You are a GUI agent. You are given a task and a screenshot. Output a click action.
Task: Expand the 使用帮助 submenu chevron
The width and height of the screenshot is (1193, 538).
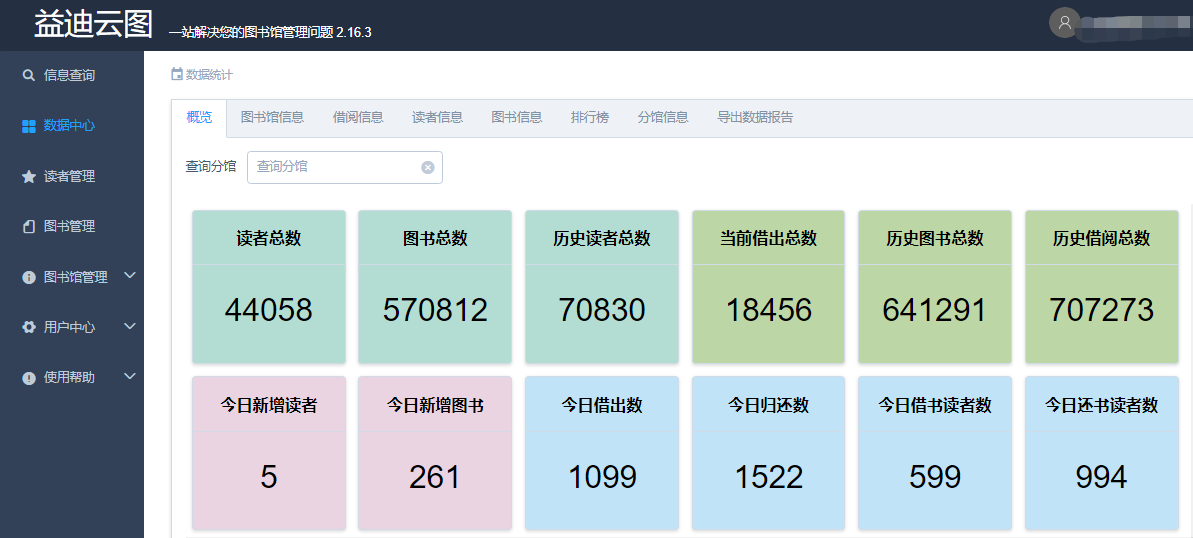coord(129,376)
